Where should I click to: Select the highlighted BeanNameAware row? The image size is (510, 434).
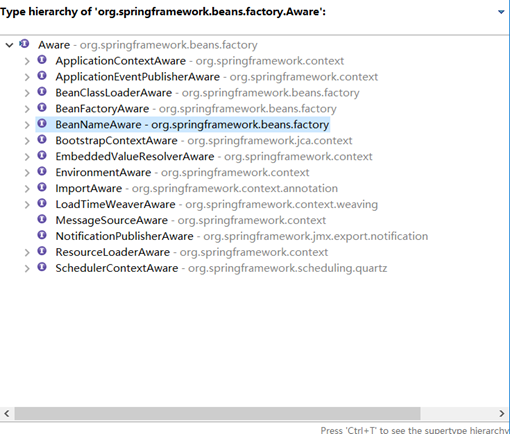[x=183, y=125]
